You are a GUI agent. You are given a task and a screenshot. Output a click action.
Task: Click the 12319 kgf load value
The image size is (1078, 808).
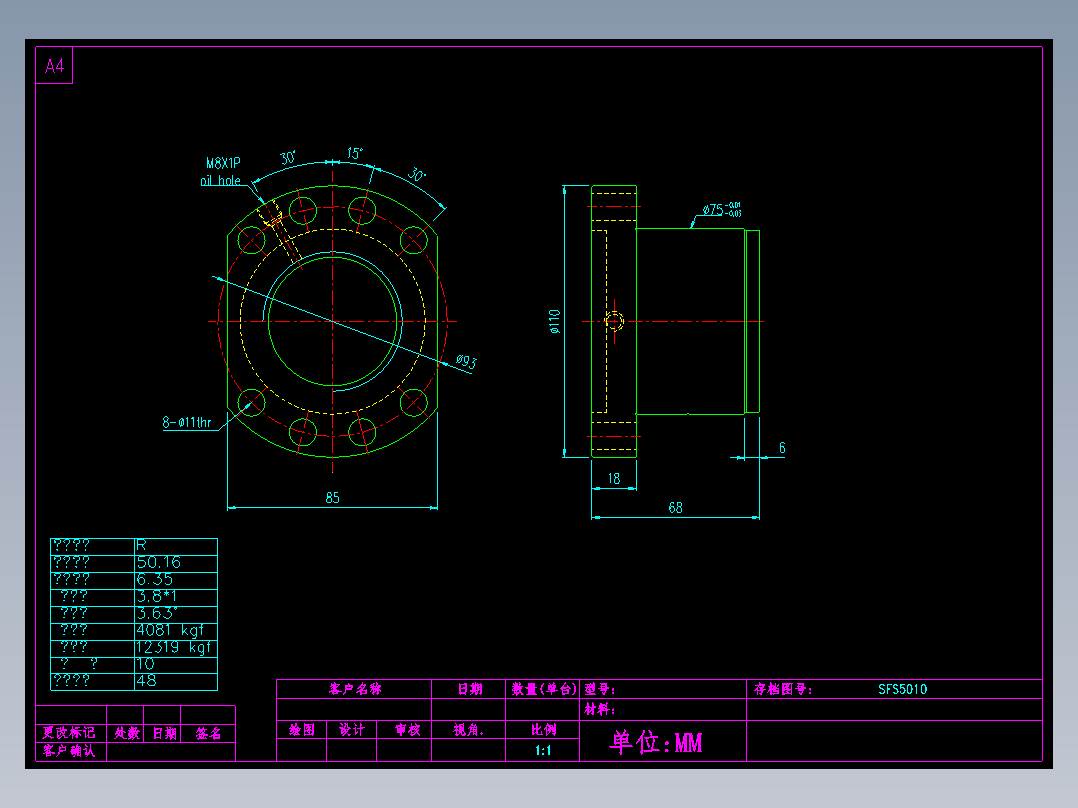[x=174, y=647]
